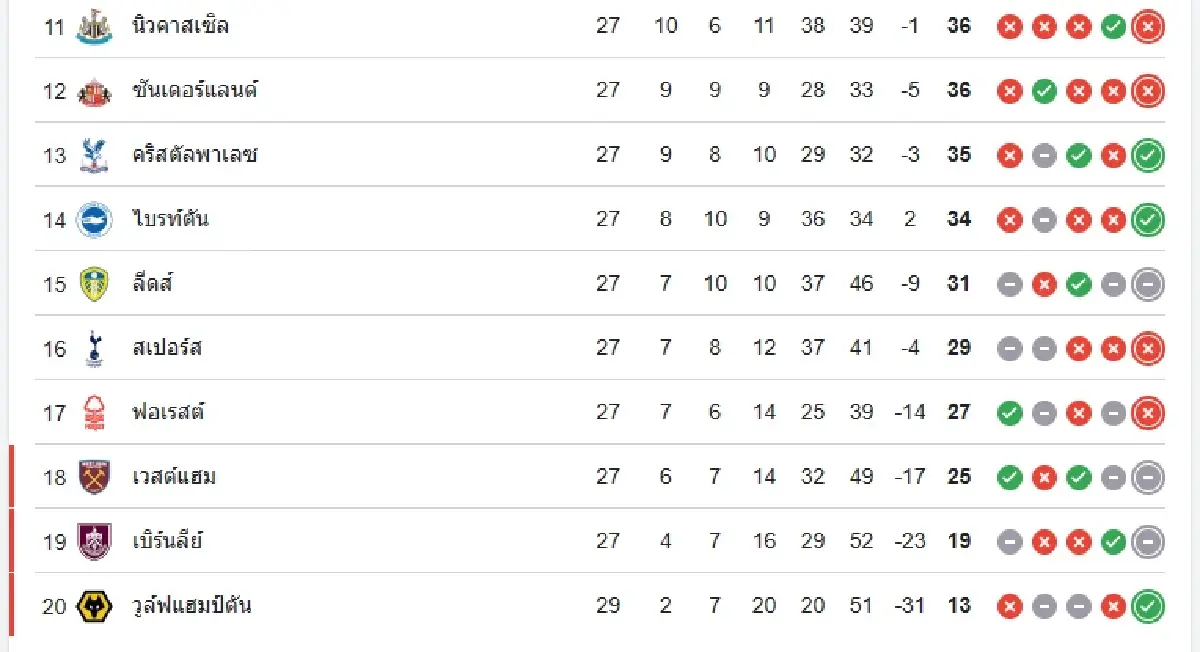Click the Spurs cockerel crest
Image resolution: width=1200 pixels, height=652 pixels.
pos(93,348)
